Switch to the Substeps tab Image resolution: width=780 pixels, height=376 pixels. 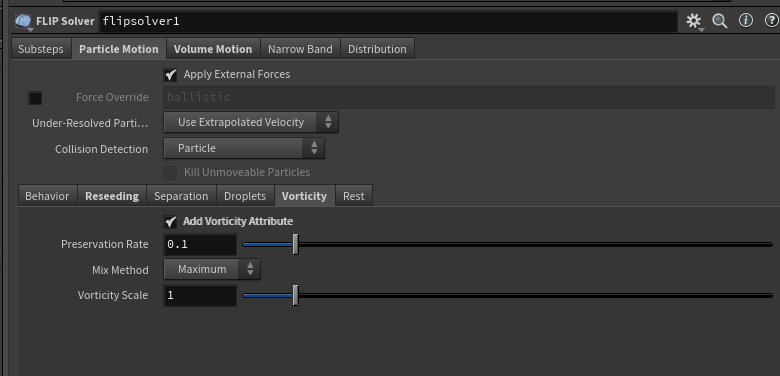coord(41,49)
